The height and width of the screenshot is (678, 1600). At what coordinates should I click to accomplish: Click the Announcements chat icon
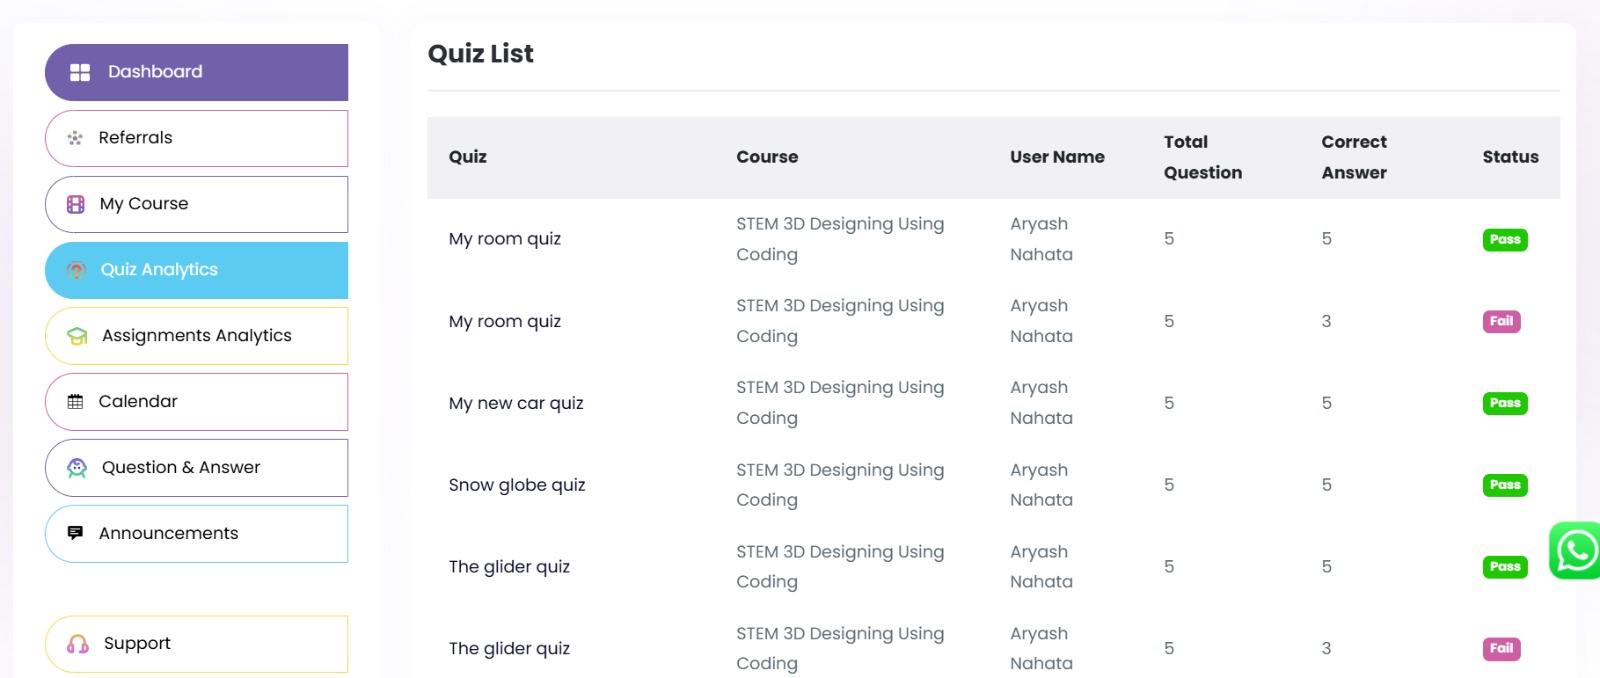[x=75, y=533]
